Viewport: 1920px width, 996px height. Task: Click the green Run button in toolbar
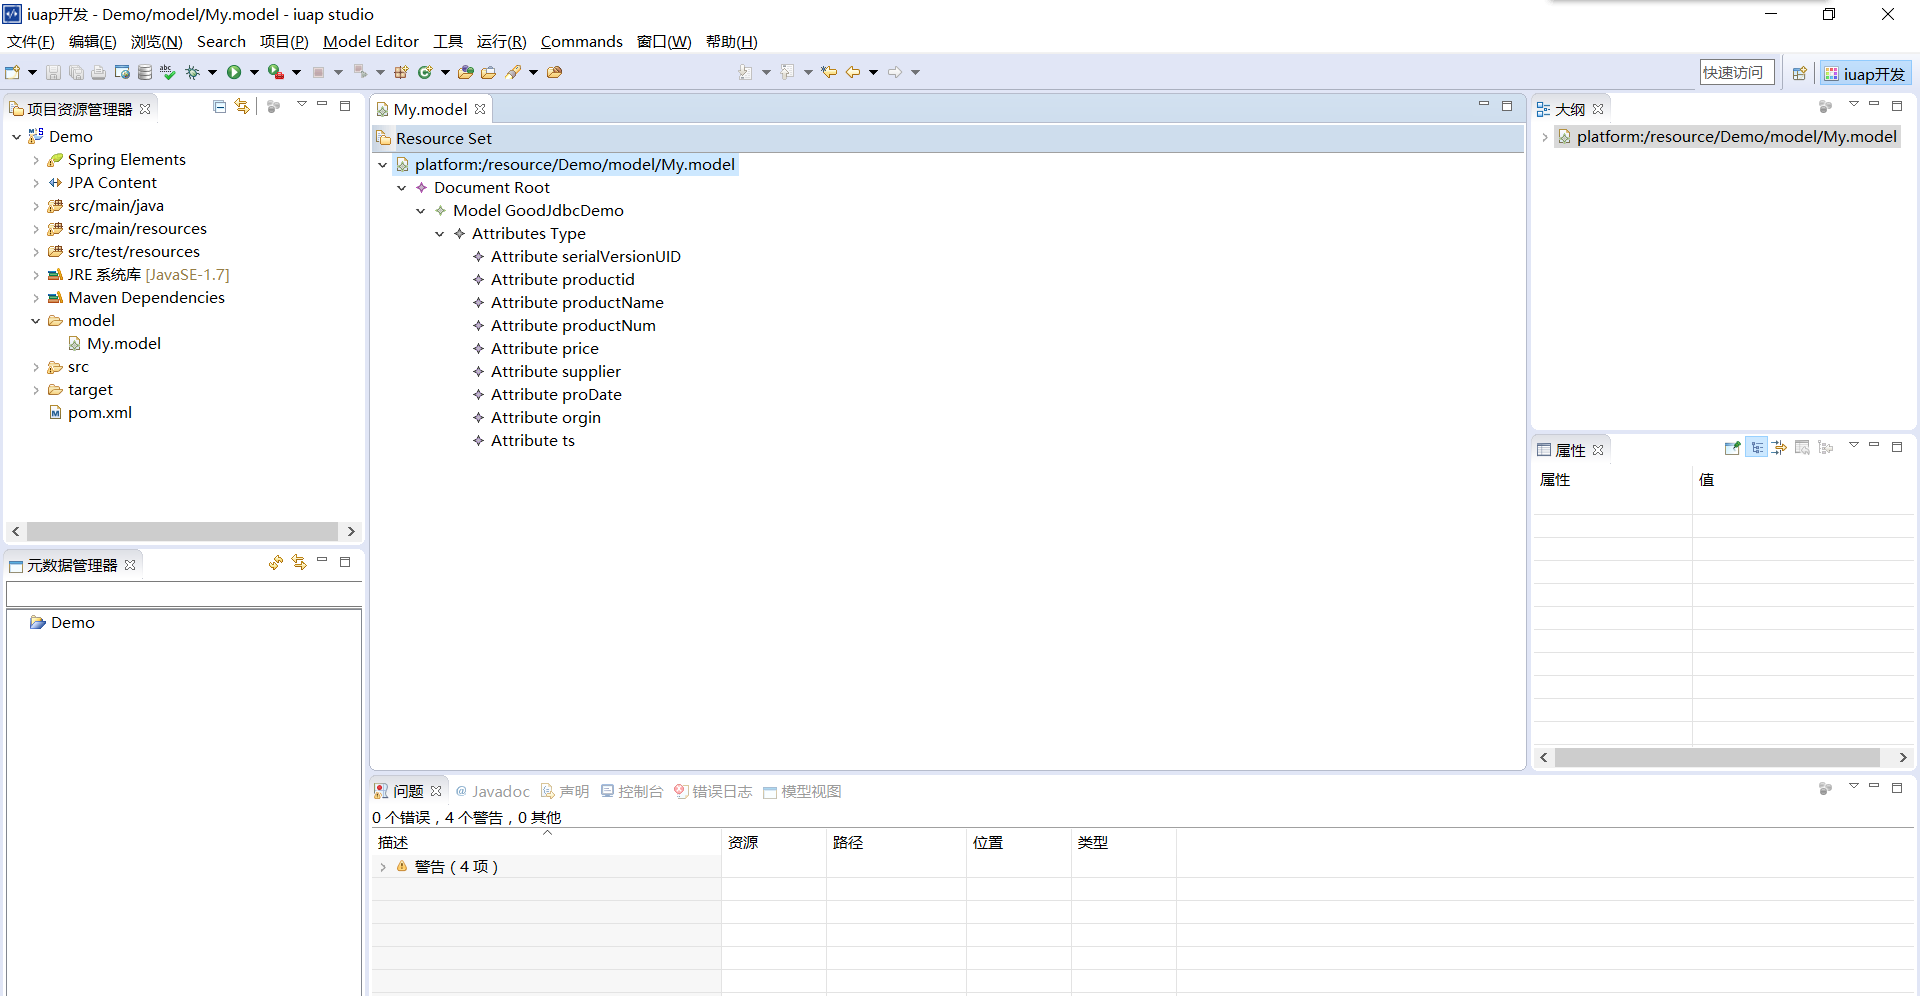pyautogui.click(x=234, y=72)
